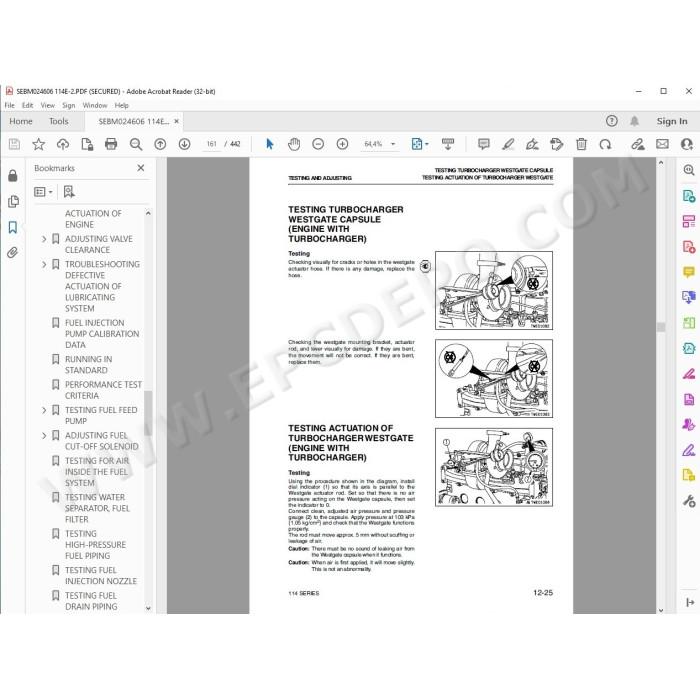Click the page number field
The width and height of the screenshot is (700, 700).
pos(212,144)
